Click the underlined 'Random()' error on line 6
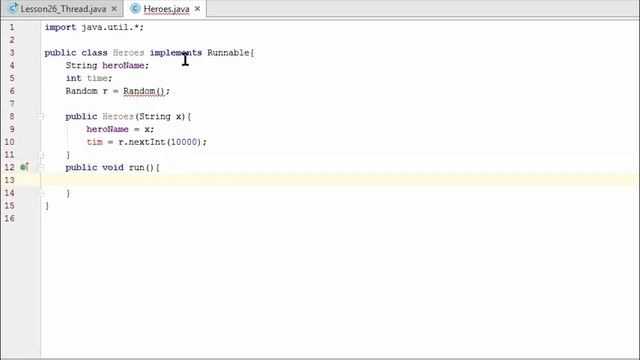Viewport: 640px width, 360px height. coord(144,91)
